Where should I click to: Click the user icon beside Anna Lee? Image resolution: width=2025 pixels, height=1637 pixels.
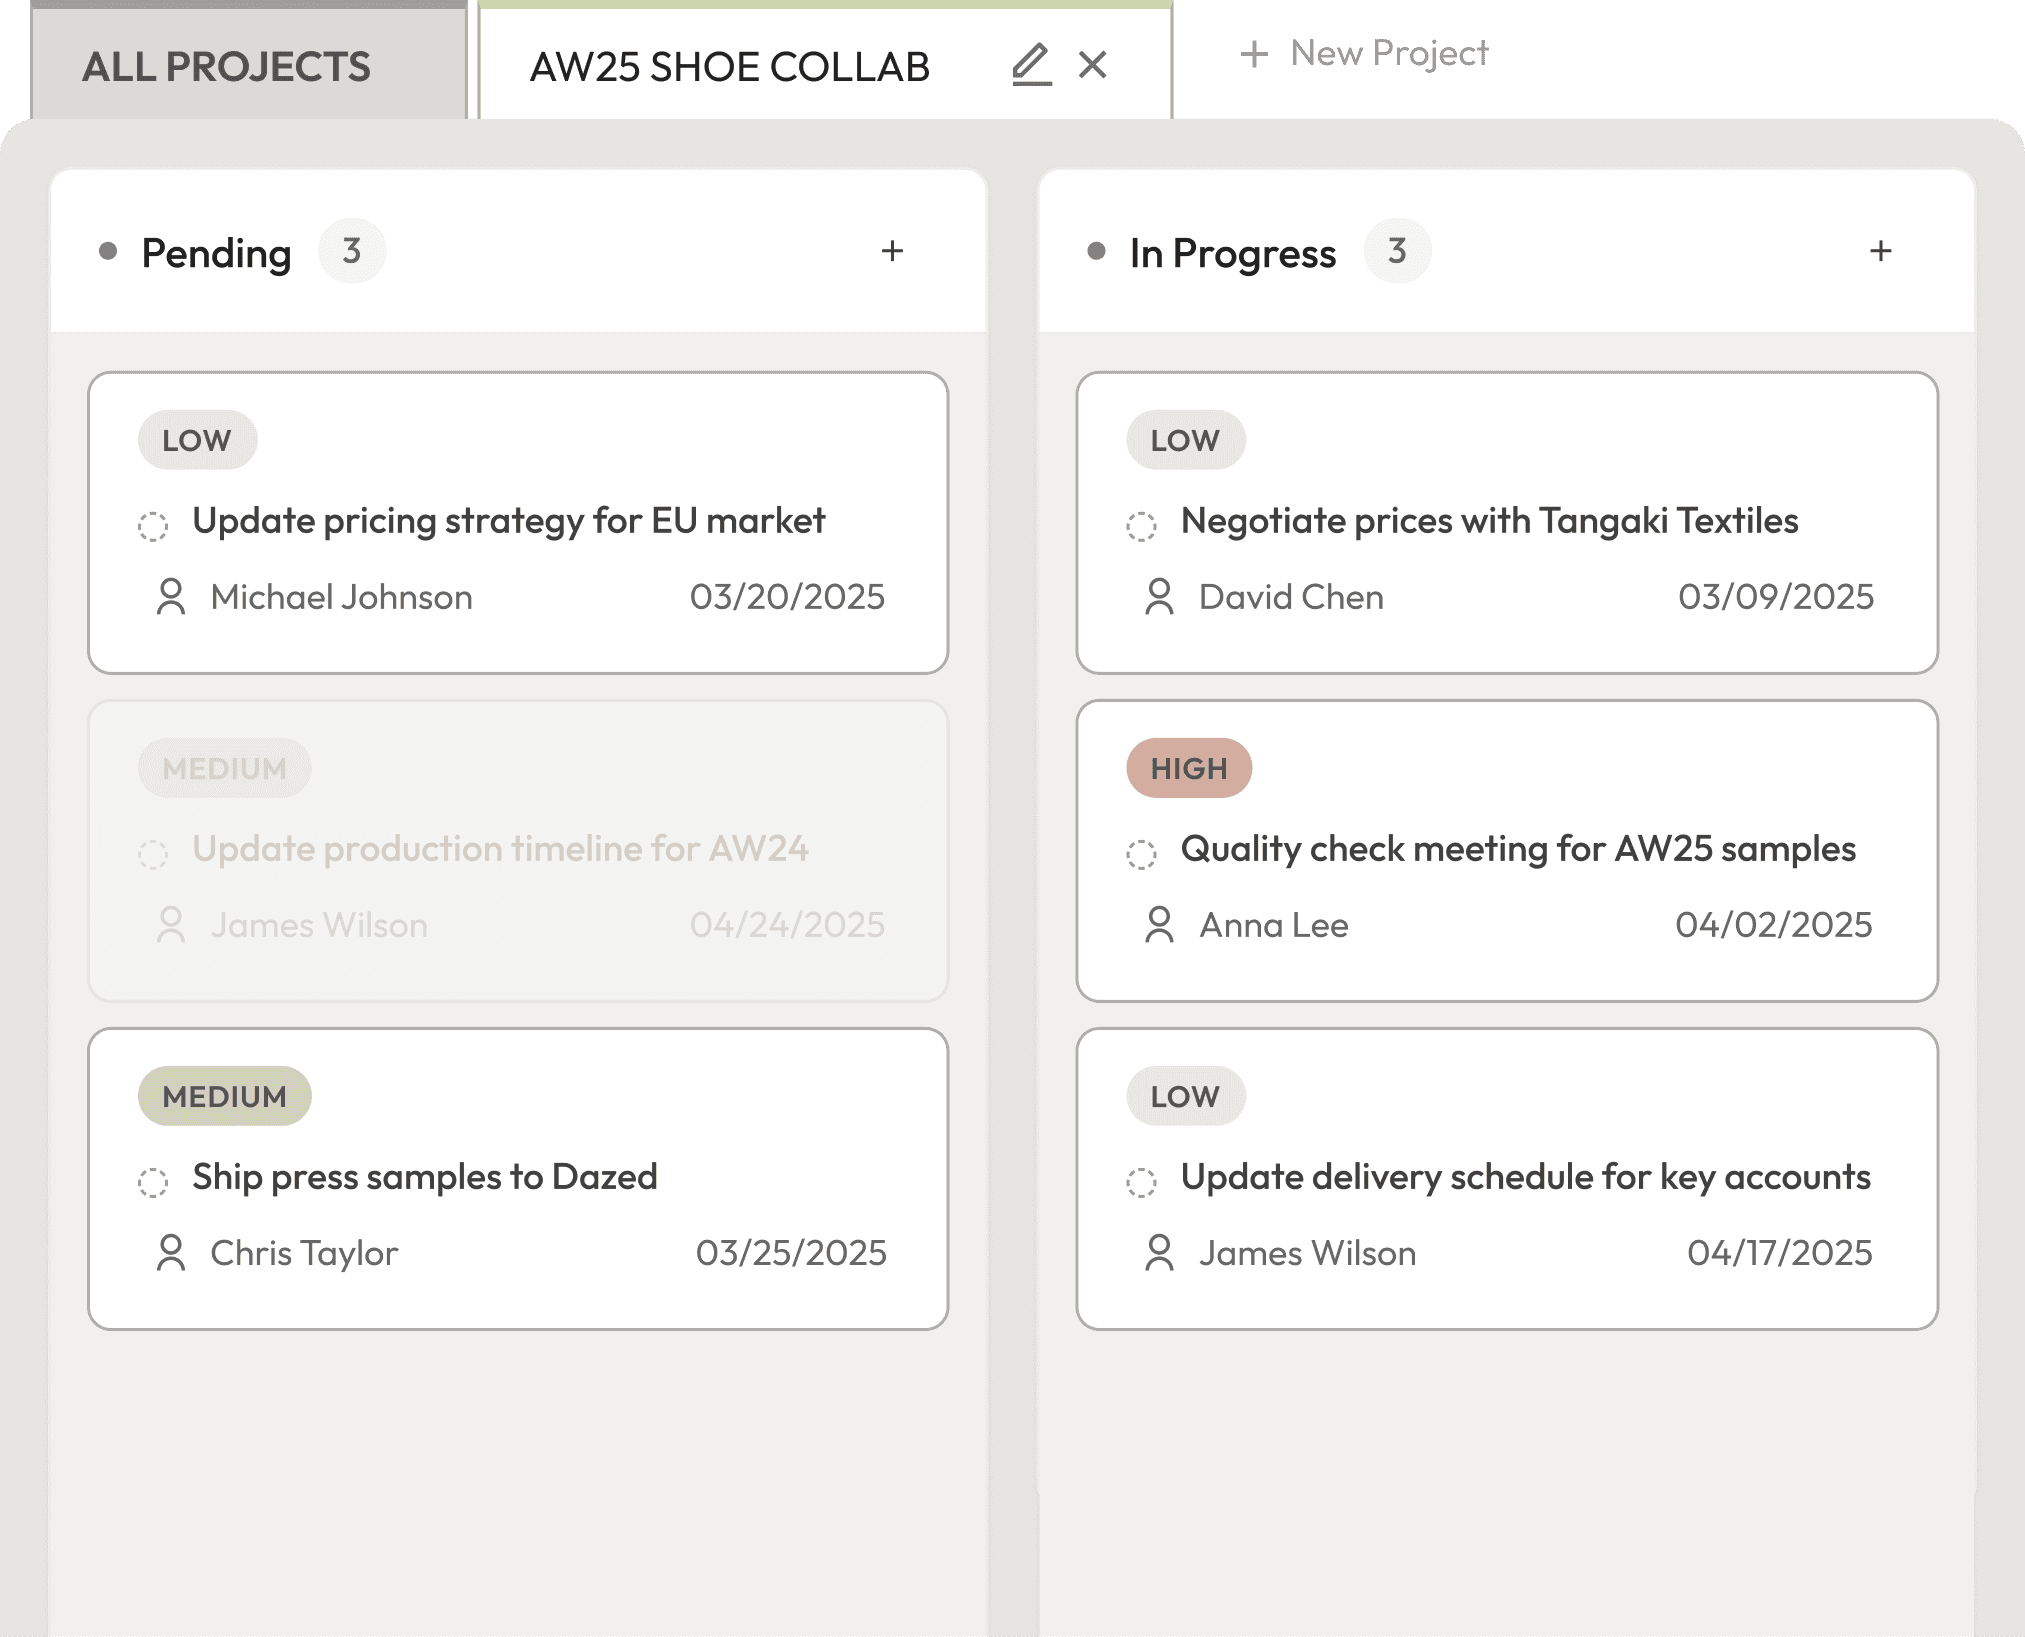tap(1159, 925)
